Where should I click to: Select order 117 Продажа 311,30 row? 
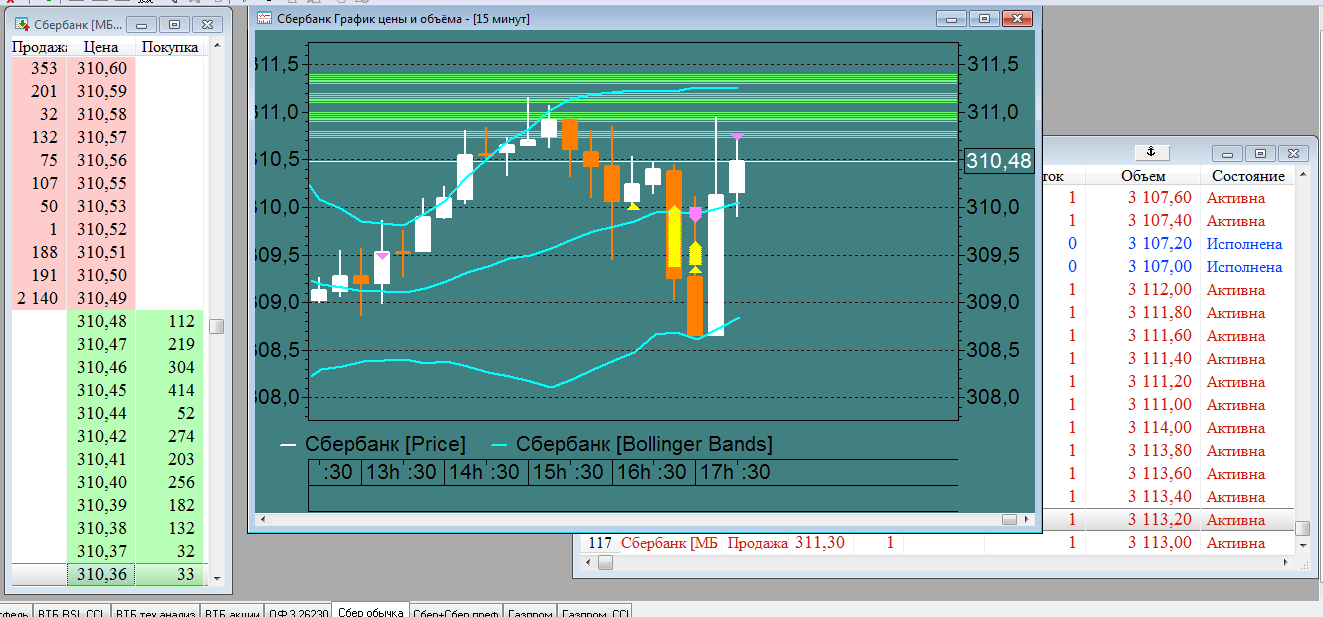937,543
